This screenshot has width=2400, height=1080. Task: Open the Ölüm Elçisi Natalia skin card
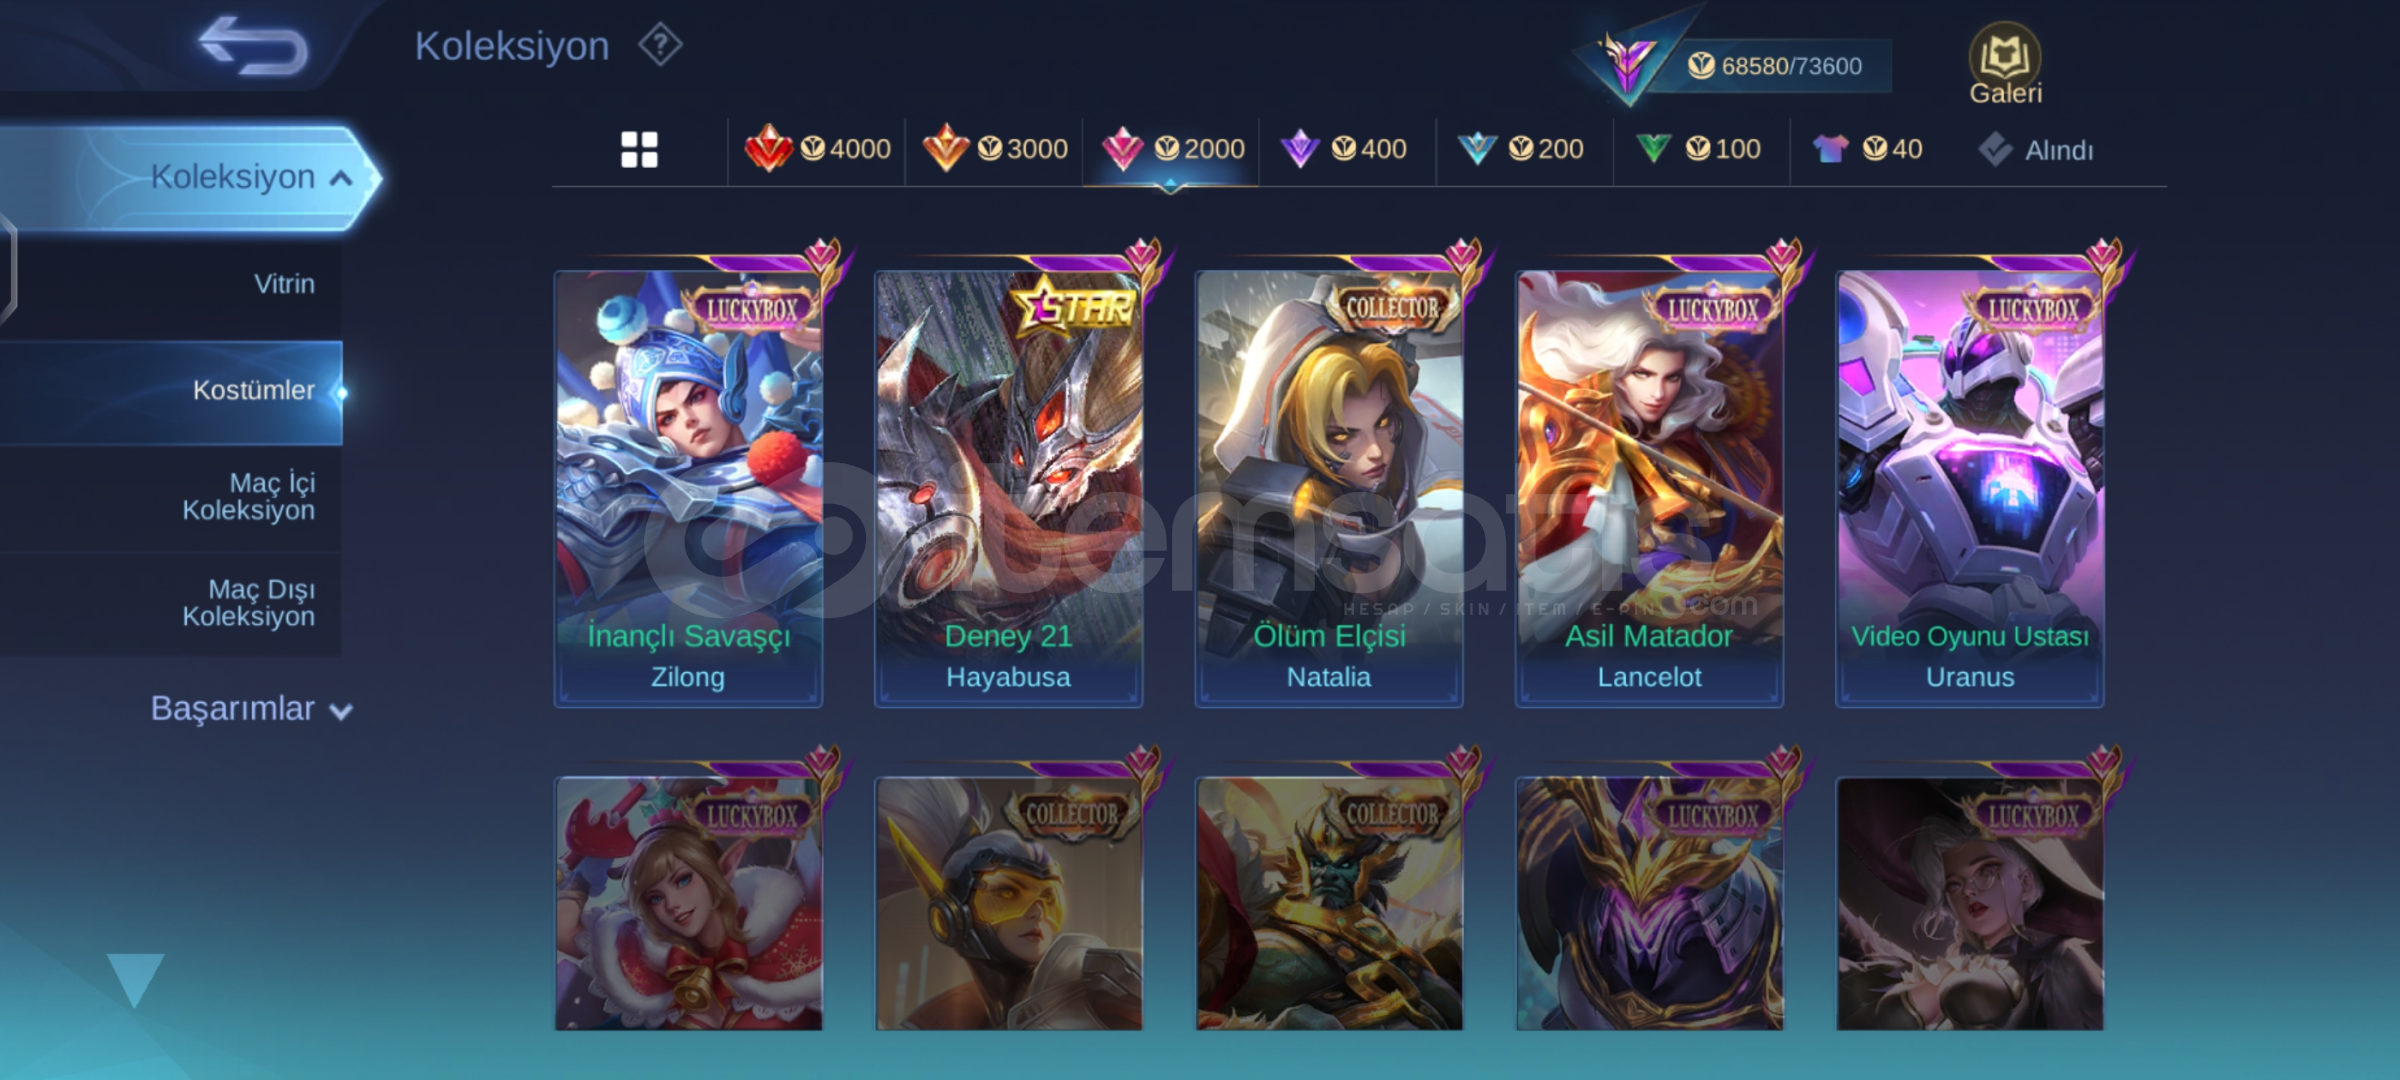1329,489
